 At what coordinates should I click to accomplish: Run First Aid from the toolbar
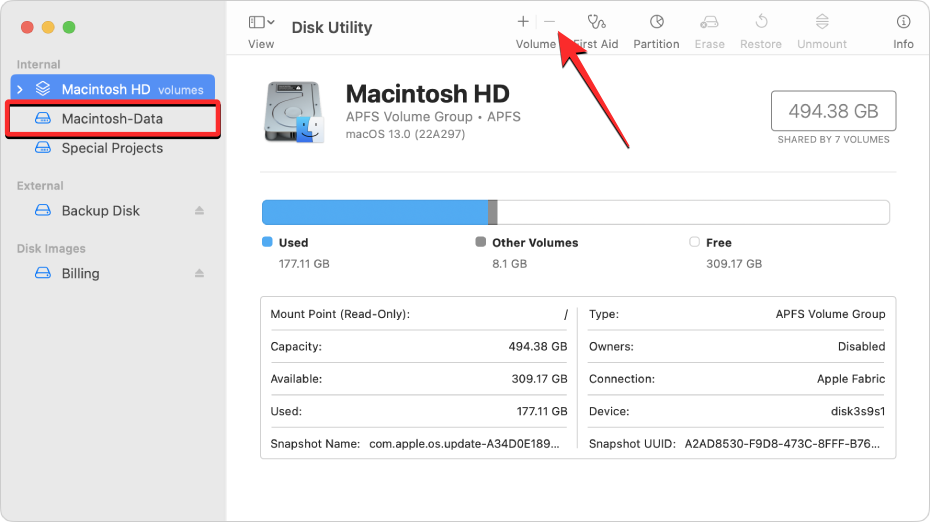pos(597,21)
